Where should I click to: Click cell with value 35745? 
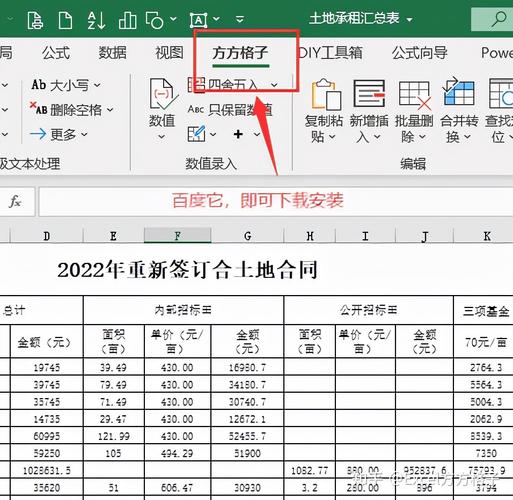47,402
